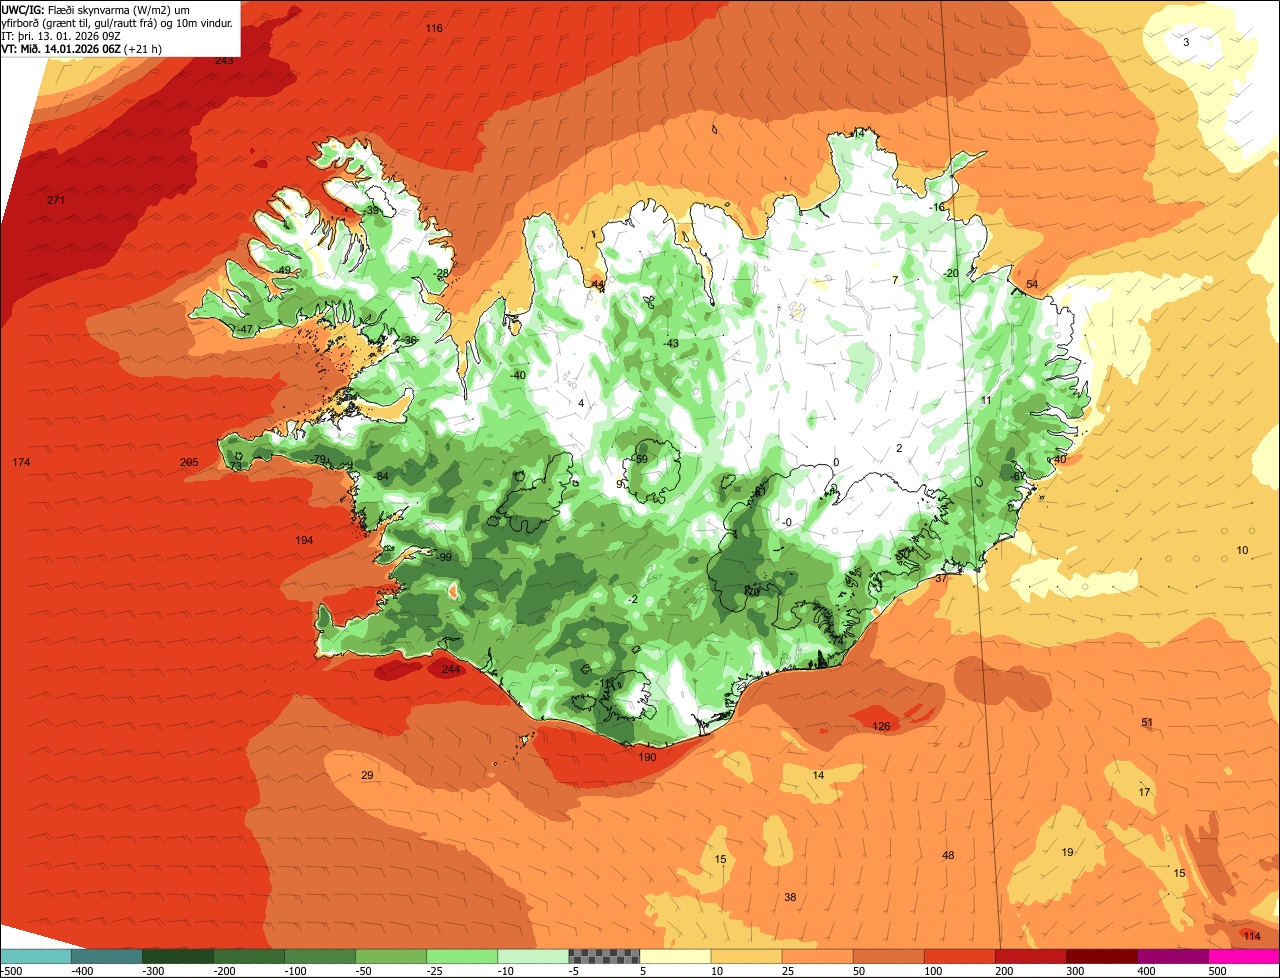The image size is (1280, 978).
Task: Click the legend label '500'
Action: point(1217,970)
